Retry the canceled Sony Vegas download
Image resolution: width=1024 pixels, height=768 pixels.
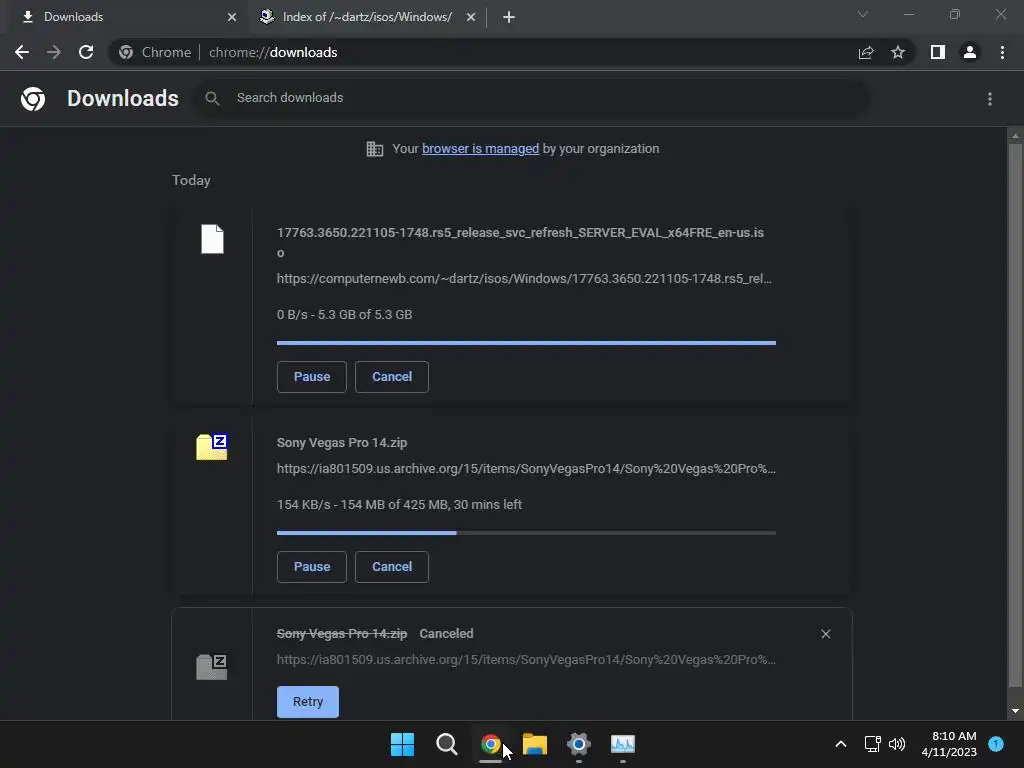click(x=308, y=702)
